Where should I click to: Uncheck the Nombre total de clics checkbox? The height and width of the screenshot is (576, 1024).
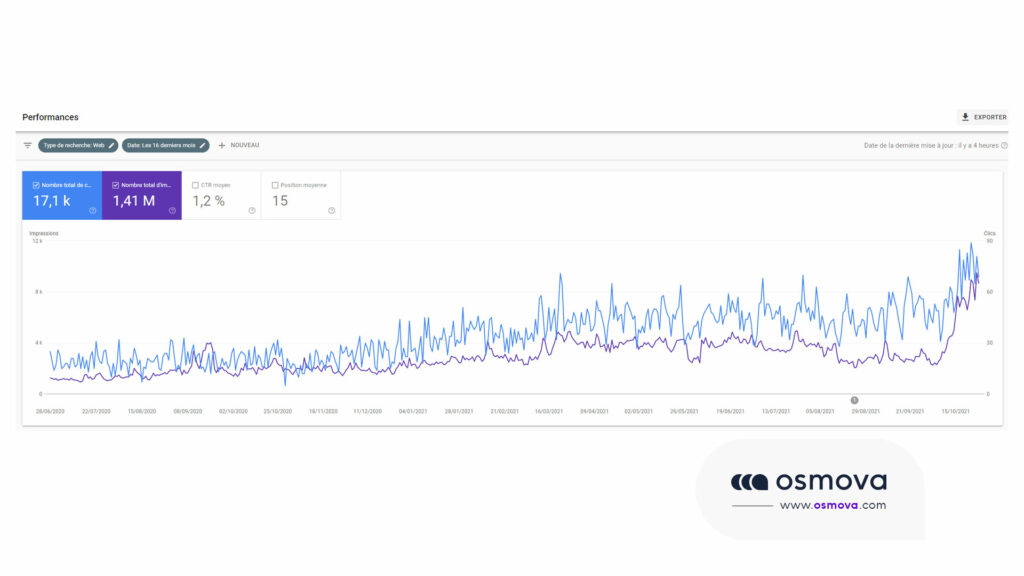point(35,184)
